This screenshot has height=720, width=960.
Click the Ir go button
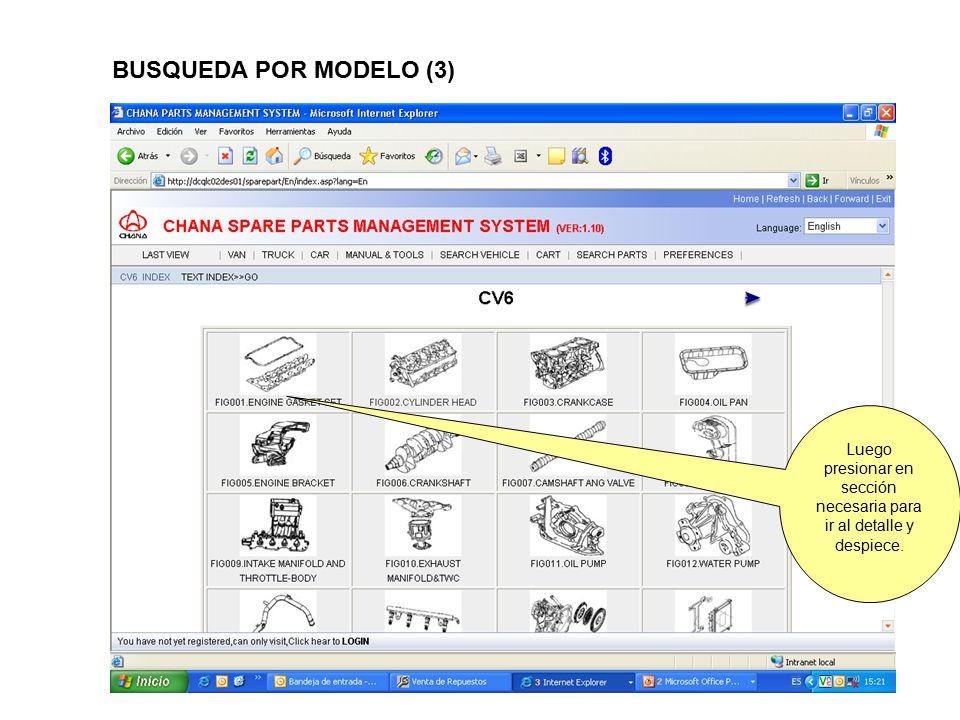pos(817,181)
